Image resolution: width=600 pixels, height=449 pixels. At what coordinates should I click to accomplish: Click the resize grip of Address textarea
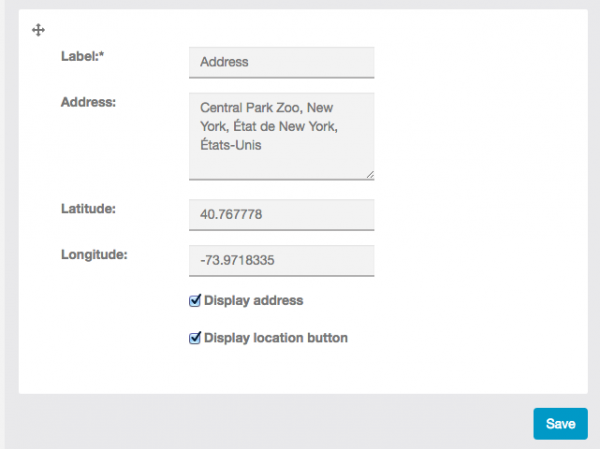tap(369, 174)
